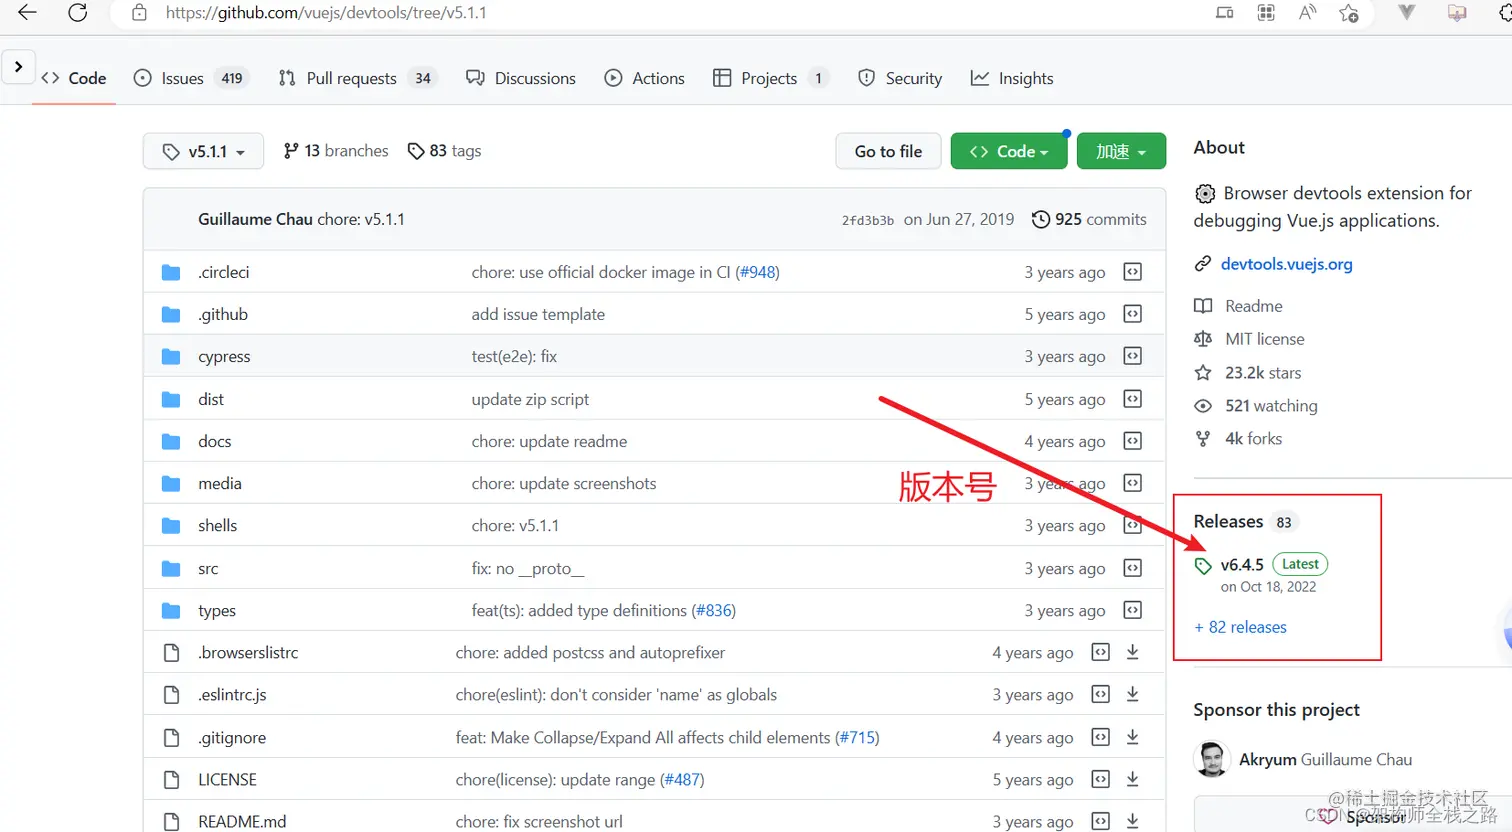Download the .gitignore file via arrow icon
The width and height of the screenshot is (1512, 832).
coord(1132,737)
